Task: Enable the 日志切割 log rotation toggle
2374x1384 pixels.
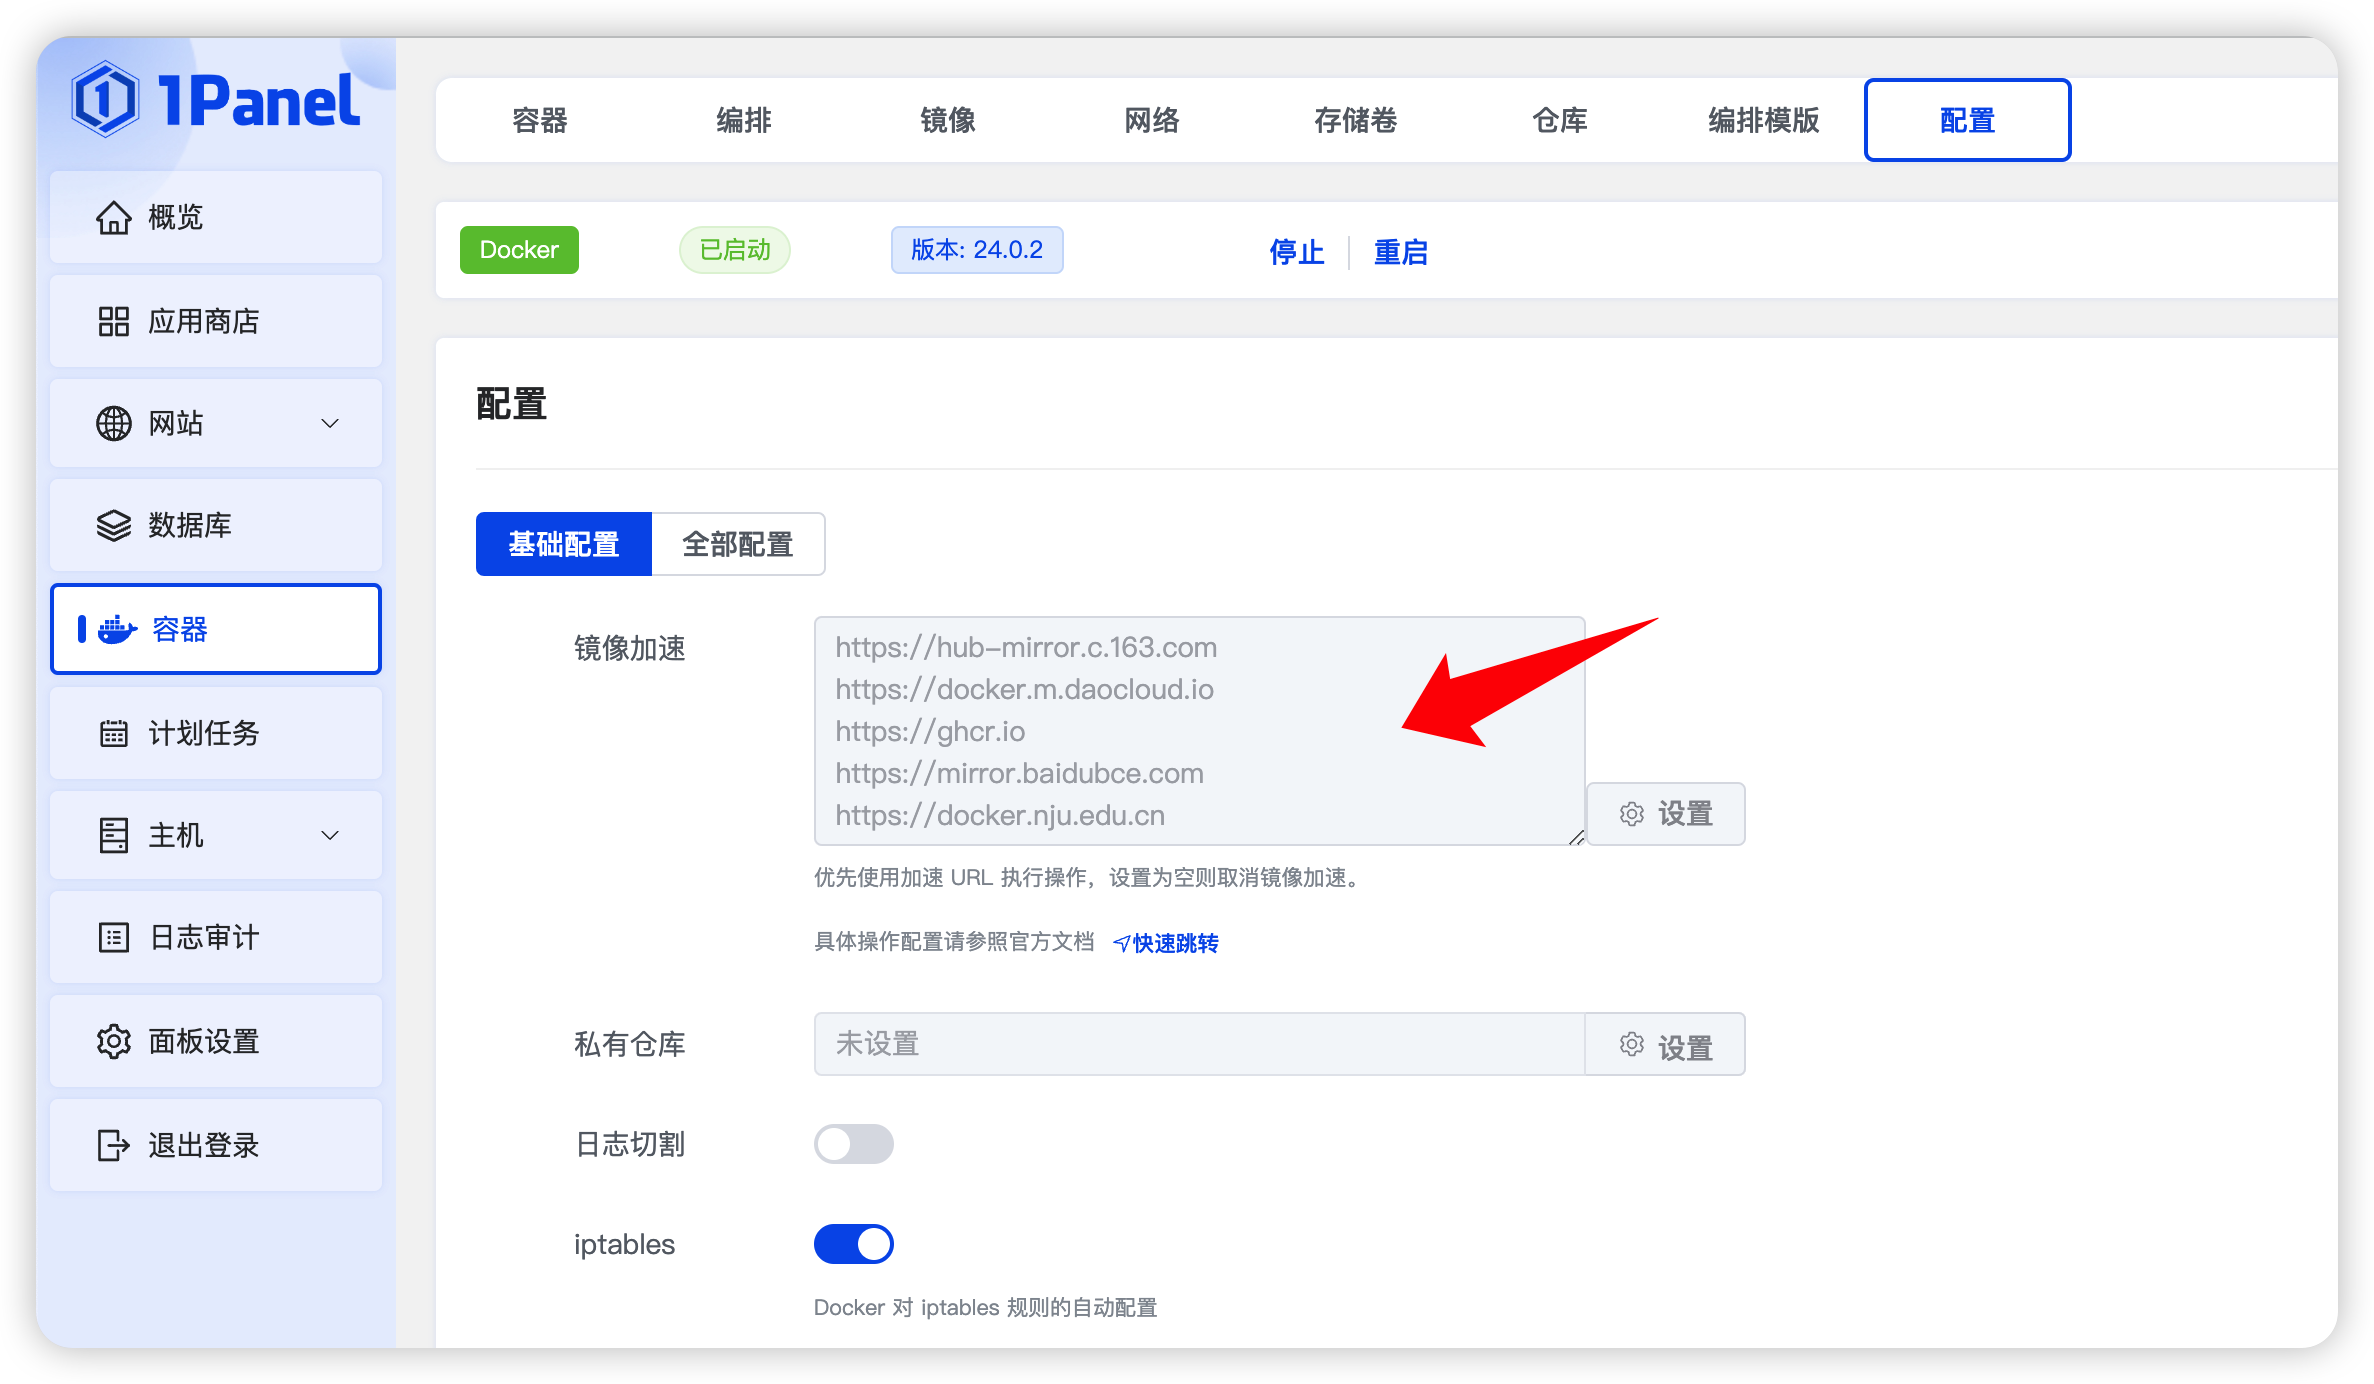Action: [853, 1143]
